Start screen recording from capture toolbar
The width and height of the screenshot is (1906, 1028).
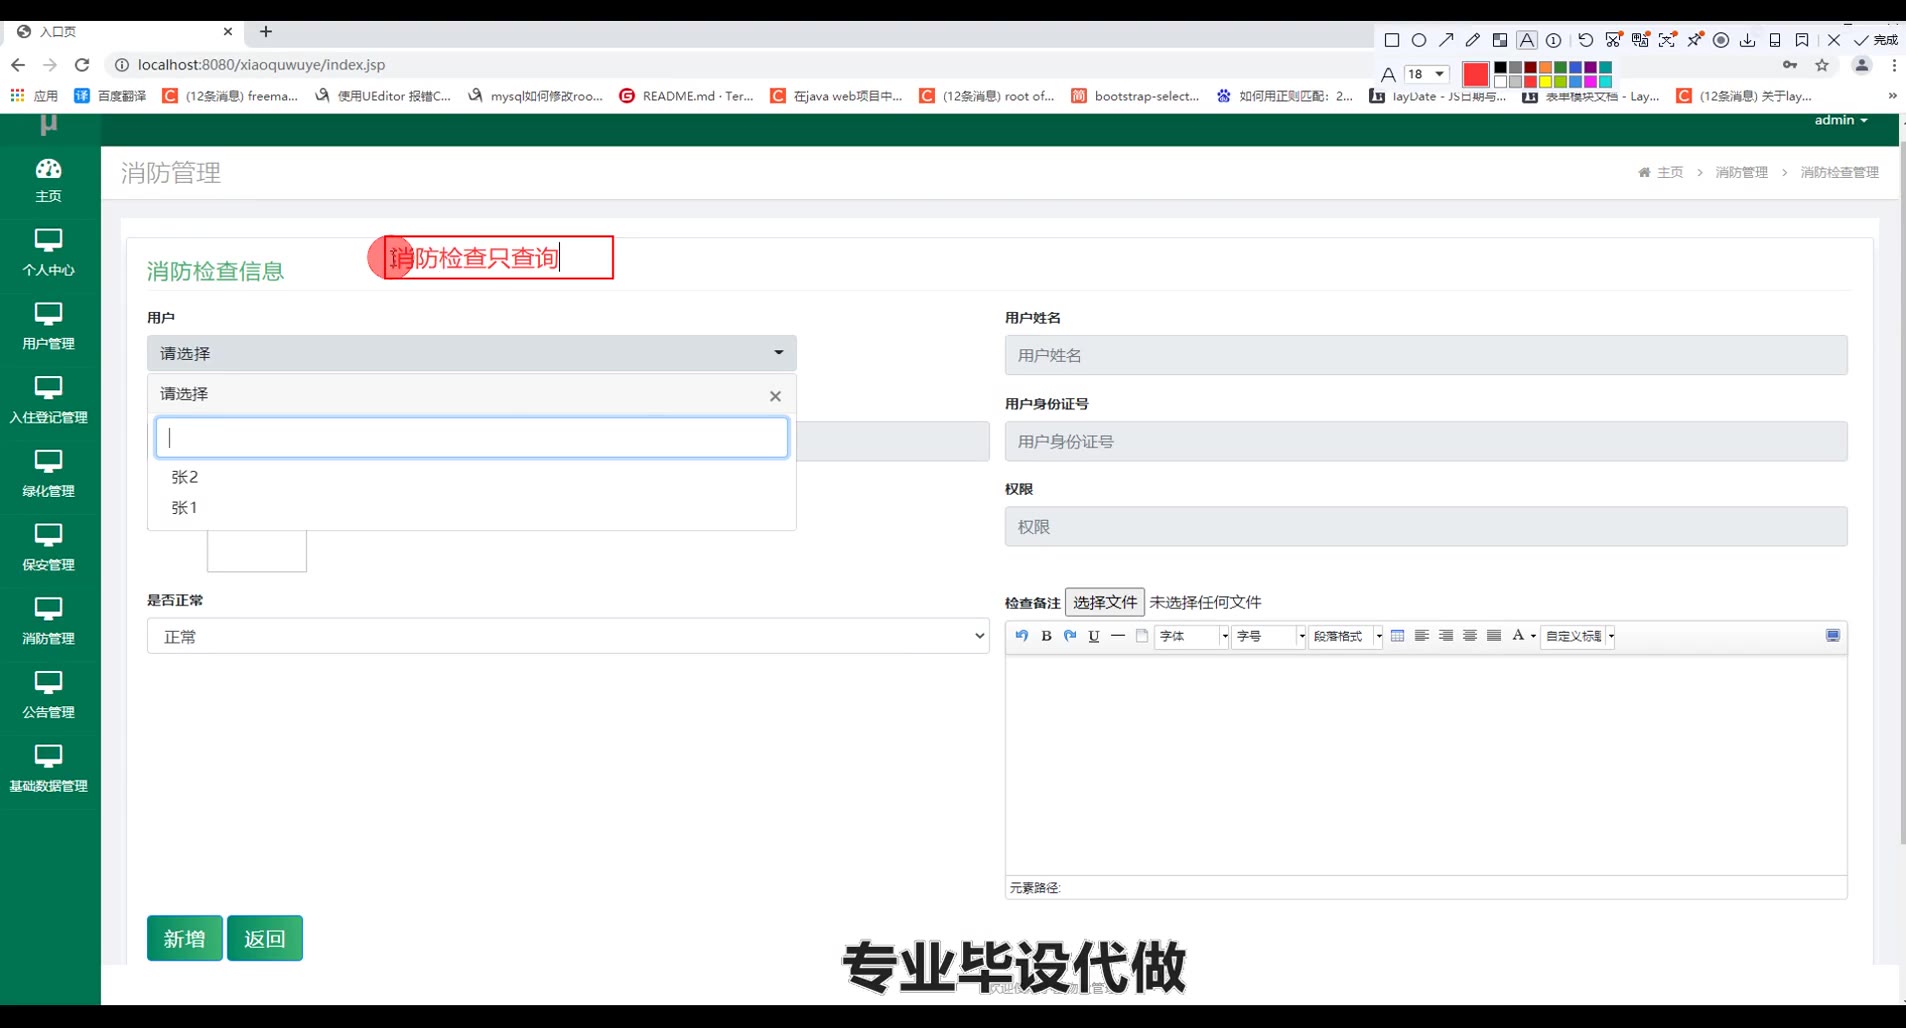[1721, 40]
